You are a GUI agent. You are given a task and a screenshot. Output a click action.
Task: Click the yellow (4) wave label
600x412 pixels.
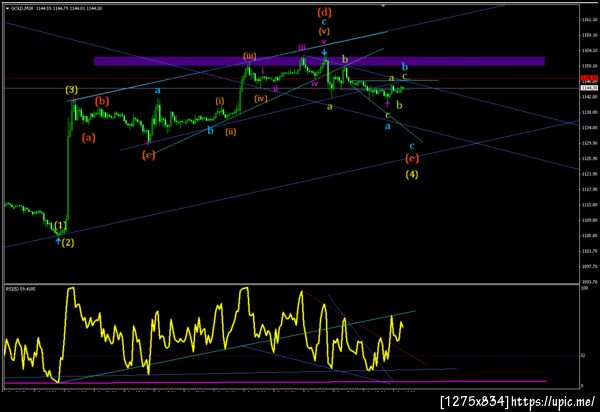pos(412,174)
